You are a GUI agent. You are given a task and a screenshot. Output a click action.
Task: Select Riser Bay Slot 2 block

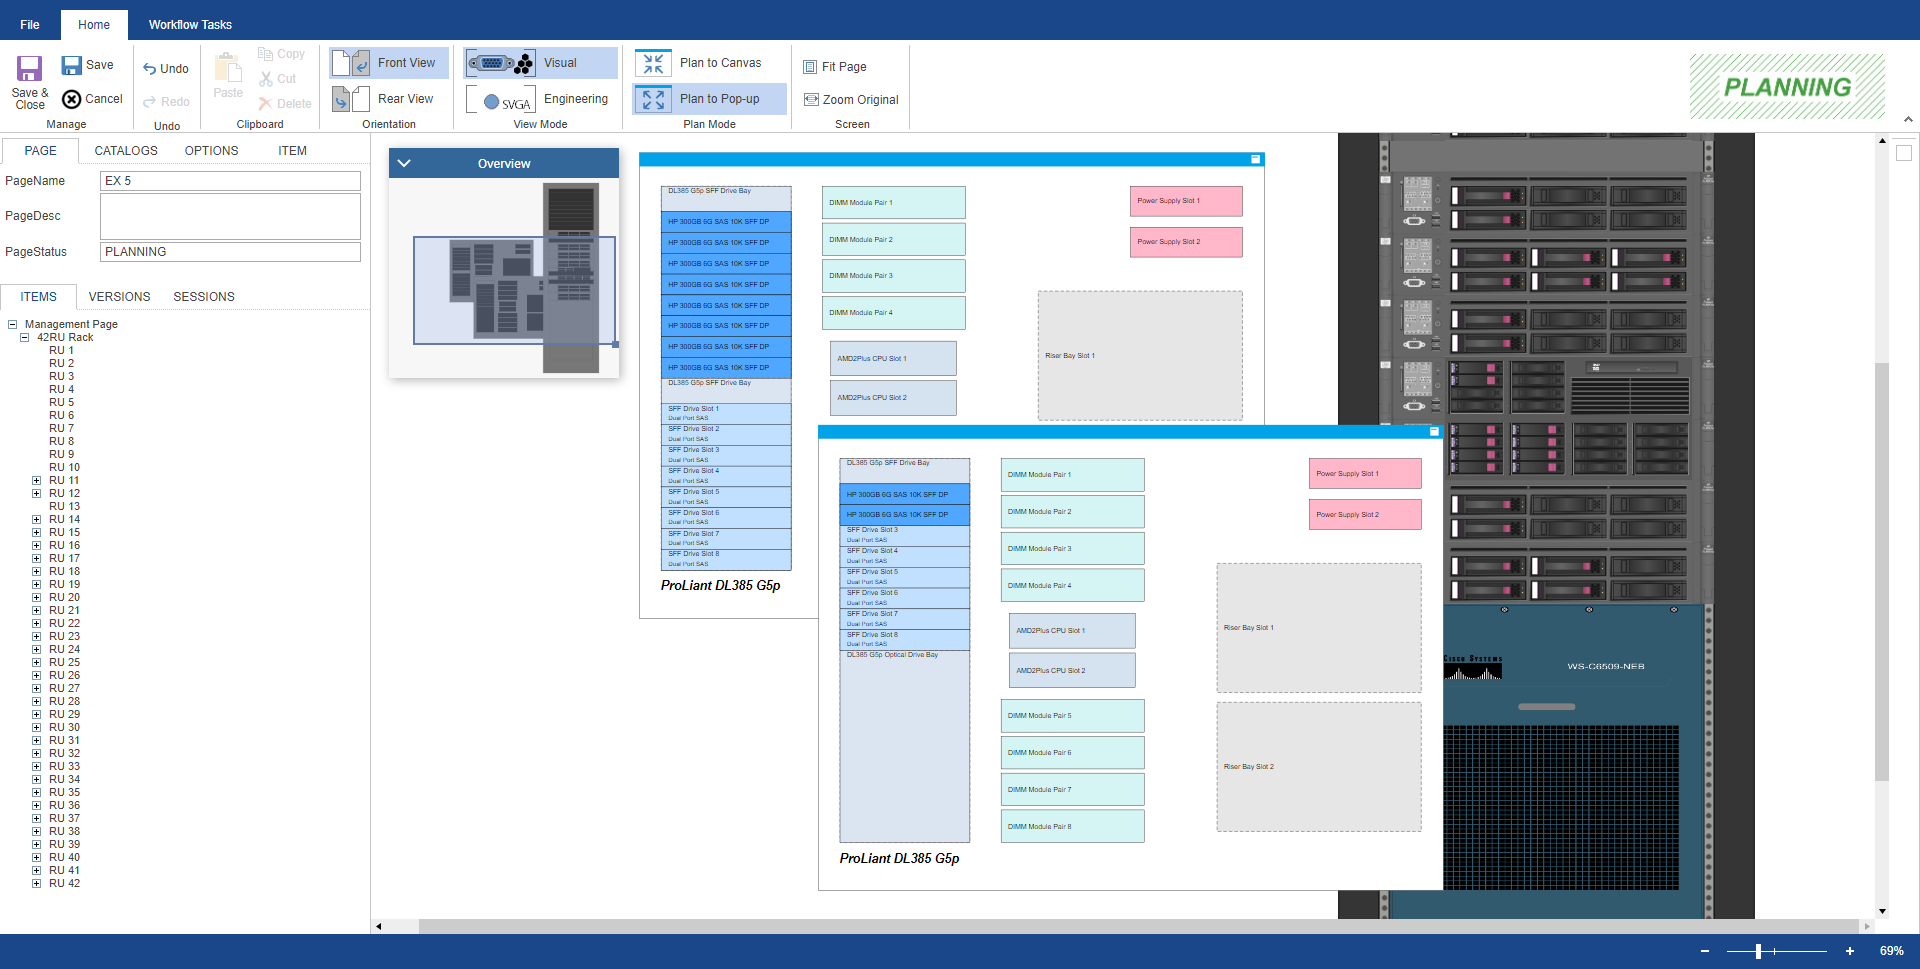(x=1318, y=767)
